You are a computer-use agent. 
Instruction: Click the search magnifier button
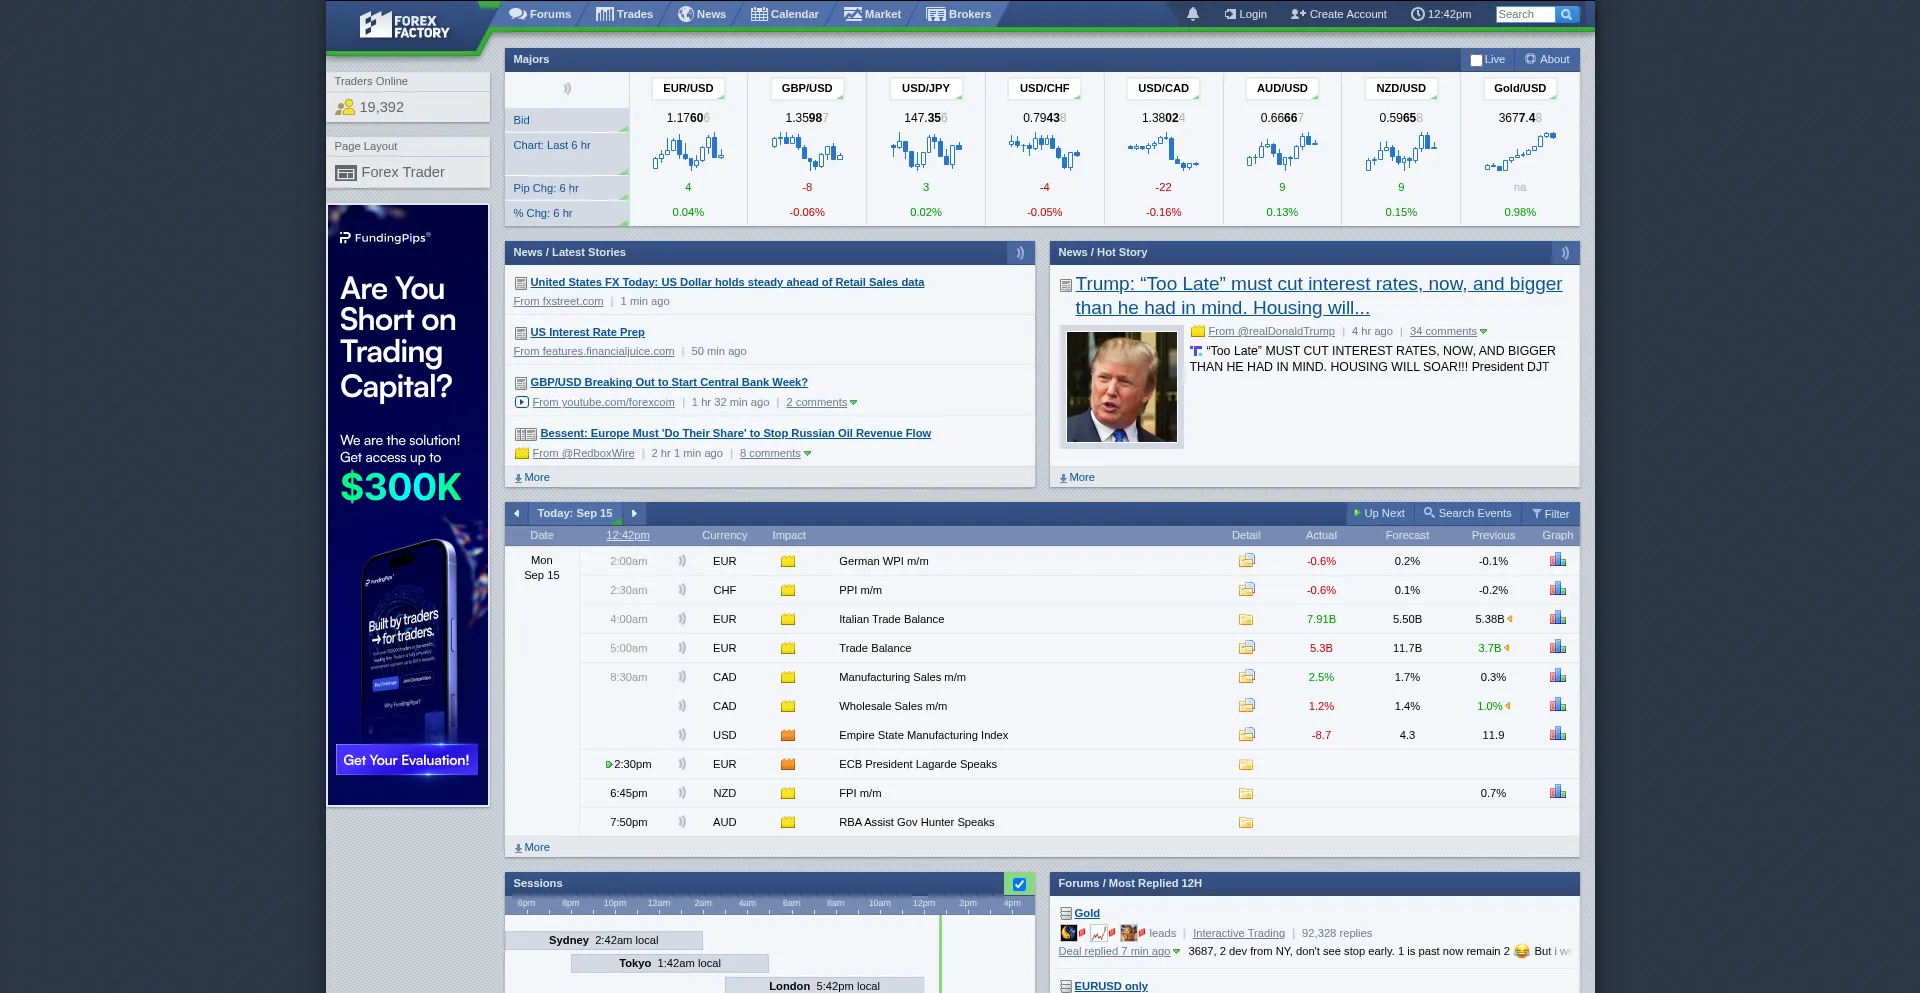click(1567, 14)
